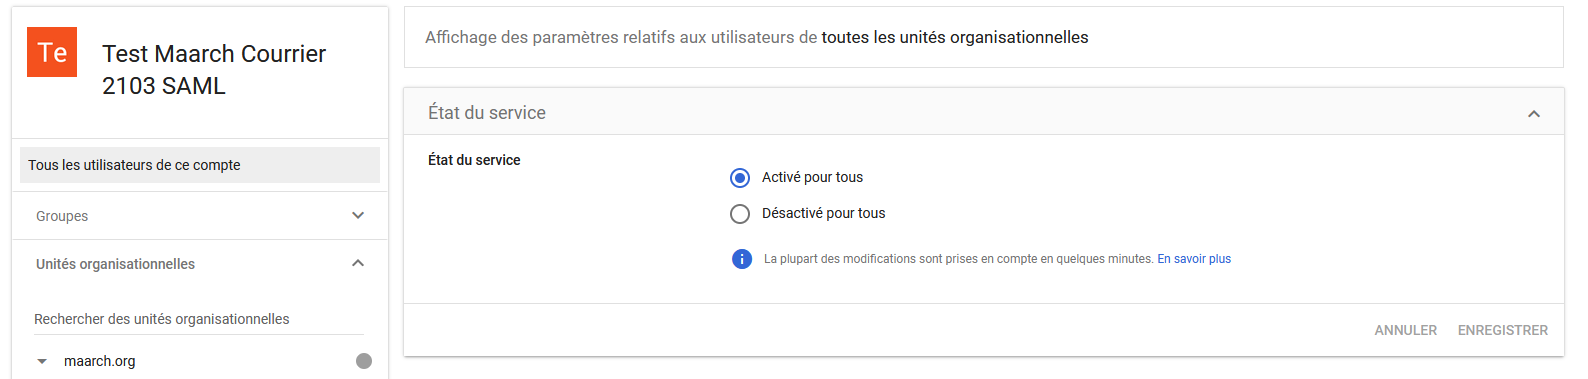Select the maarch.org organizational unit

tap(100, 361)
